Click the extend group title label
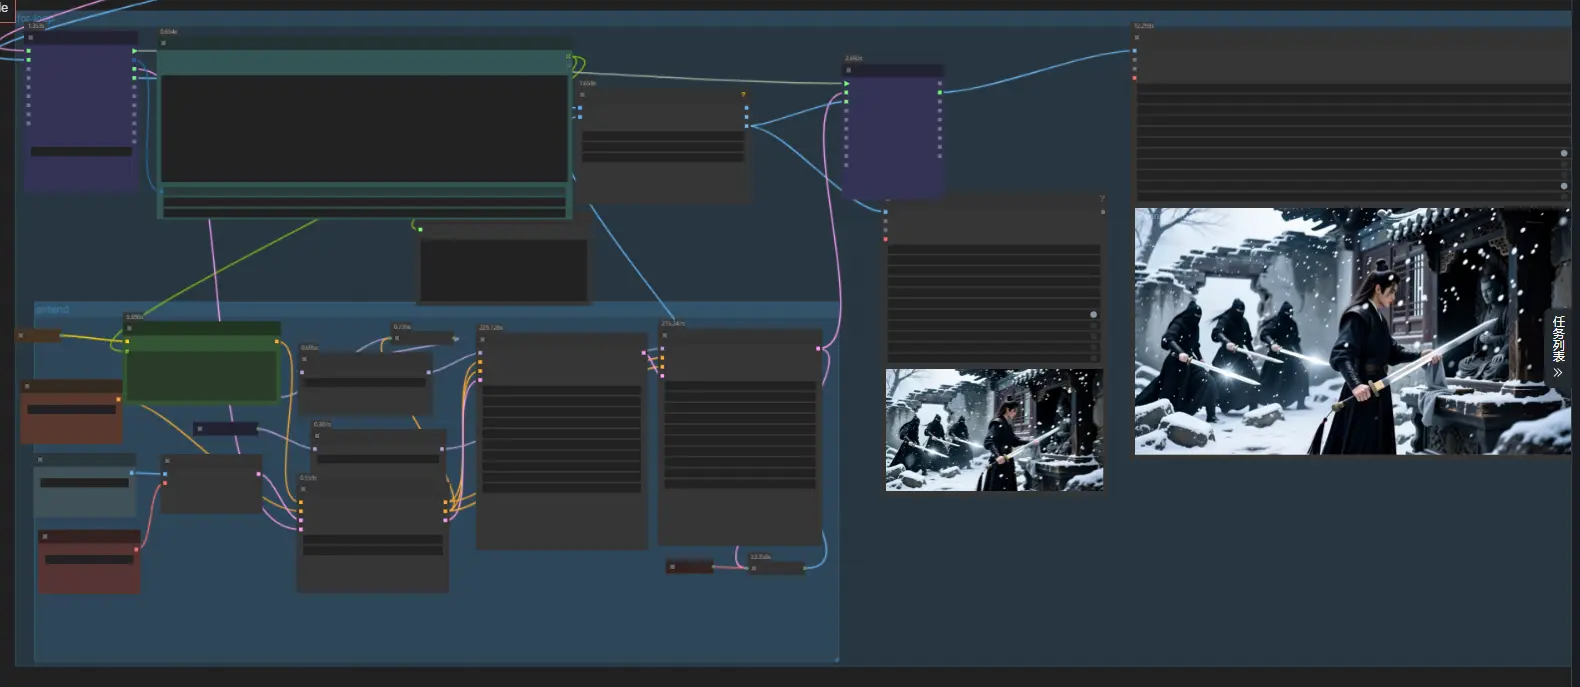This screenshot has width=1580, height=687. pos(53,310)
